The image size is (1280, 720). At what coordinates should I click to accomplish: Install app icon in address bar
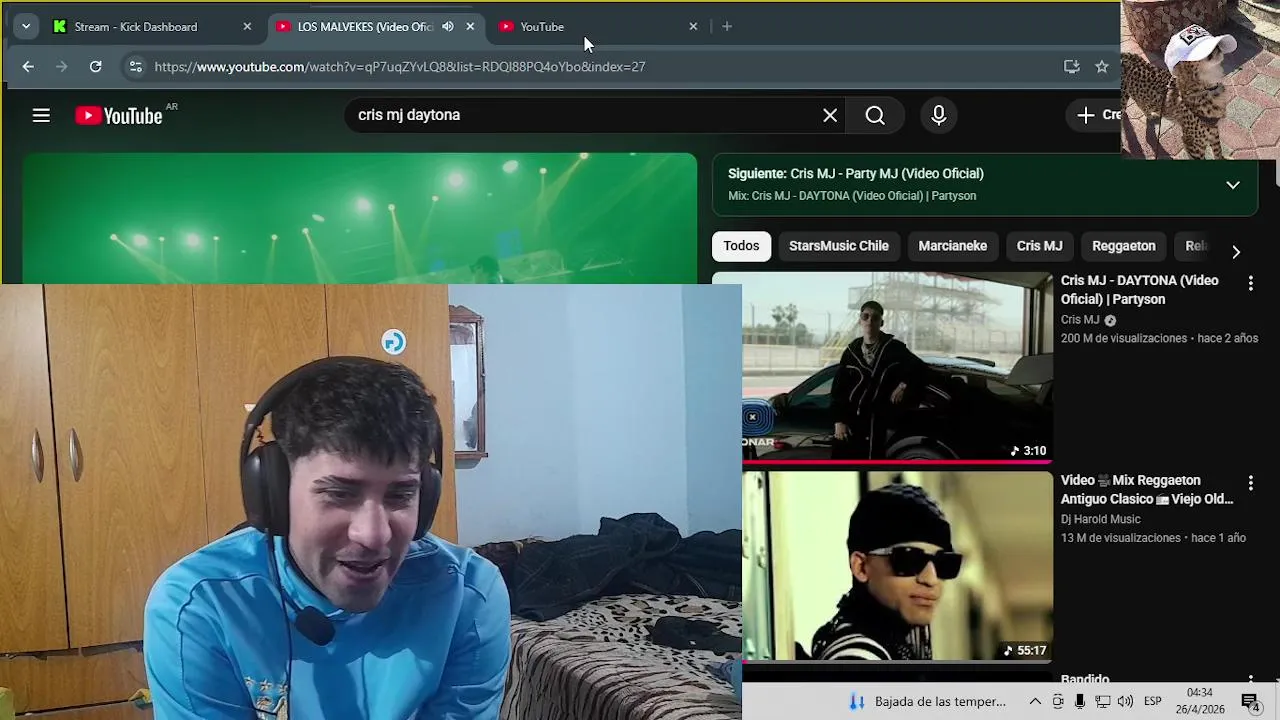[1071, 66]
